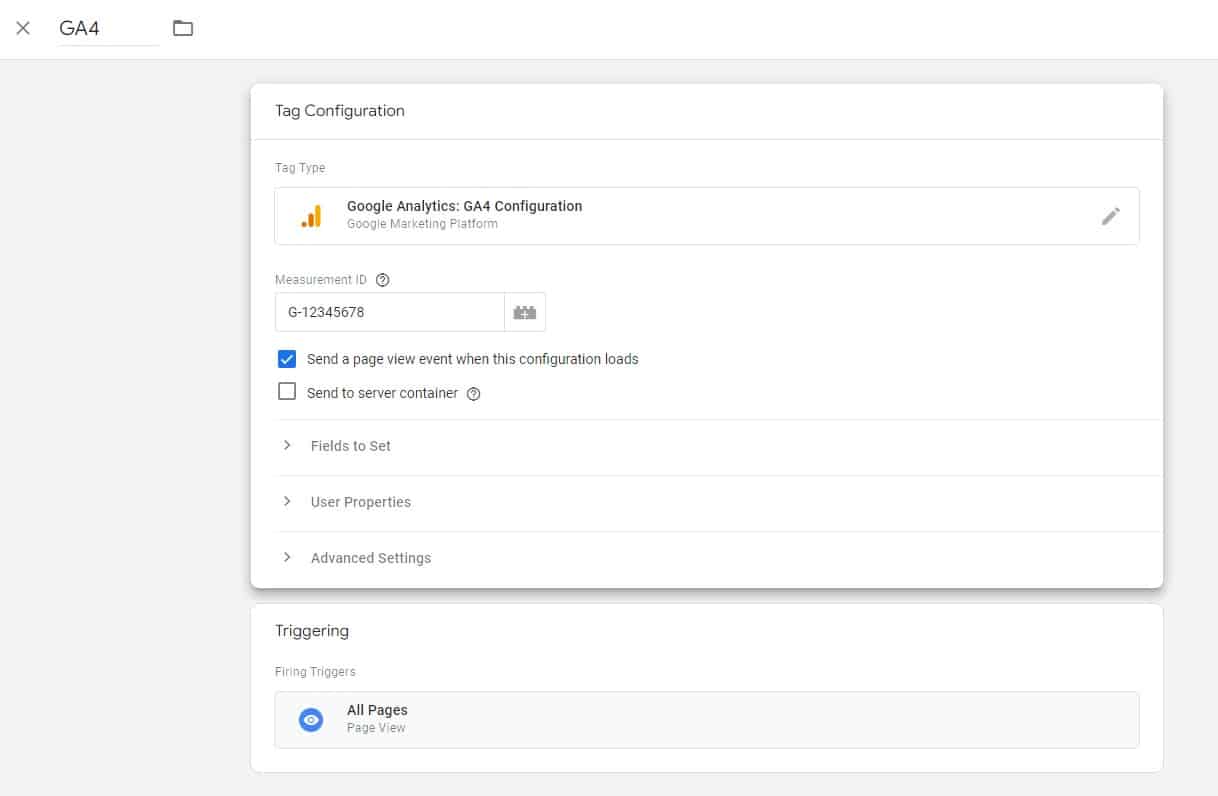This screenshot has width=1218, height=796.
Task: Enable Send to server container
Action: coord(287,391)
